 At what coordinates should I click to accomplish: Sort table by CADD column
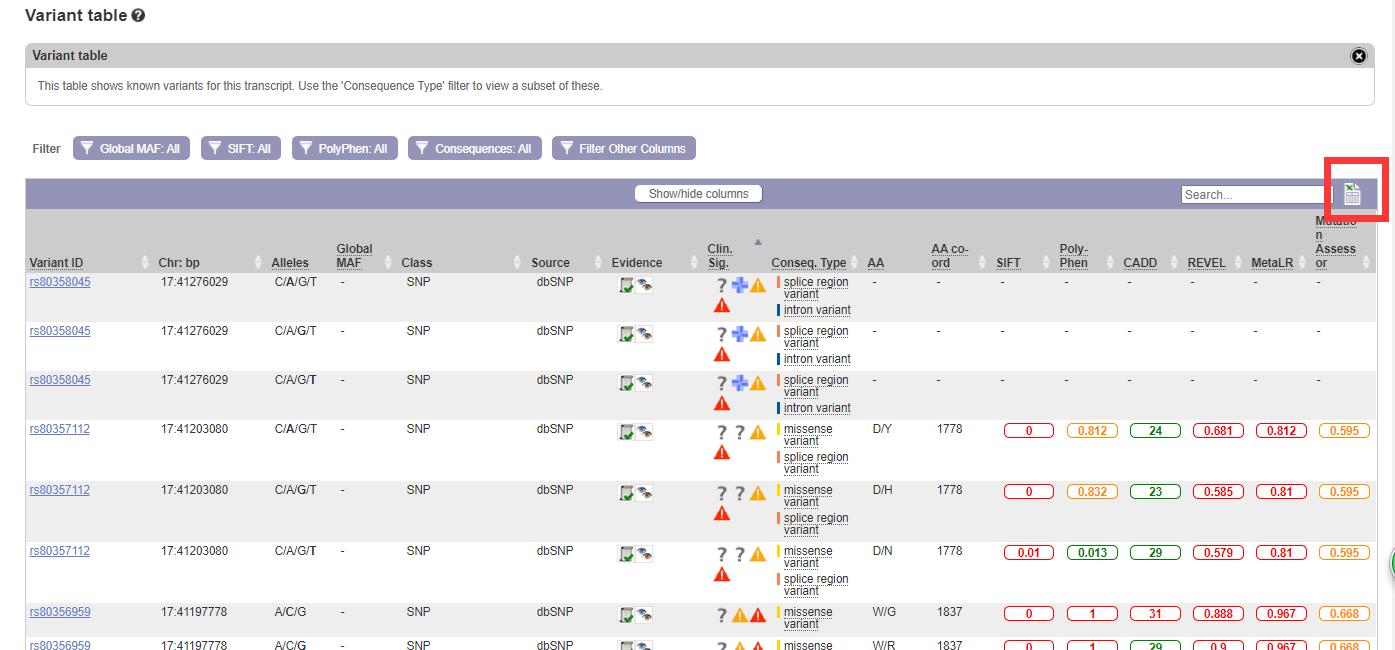coord(1140,263)
